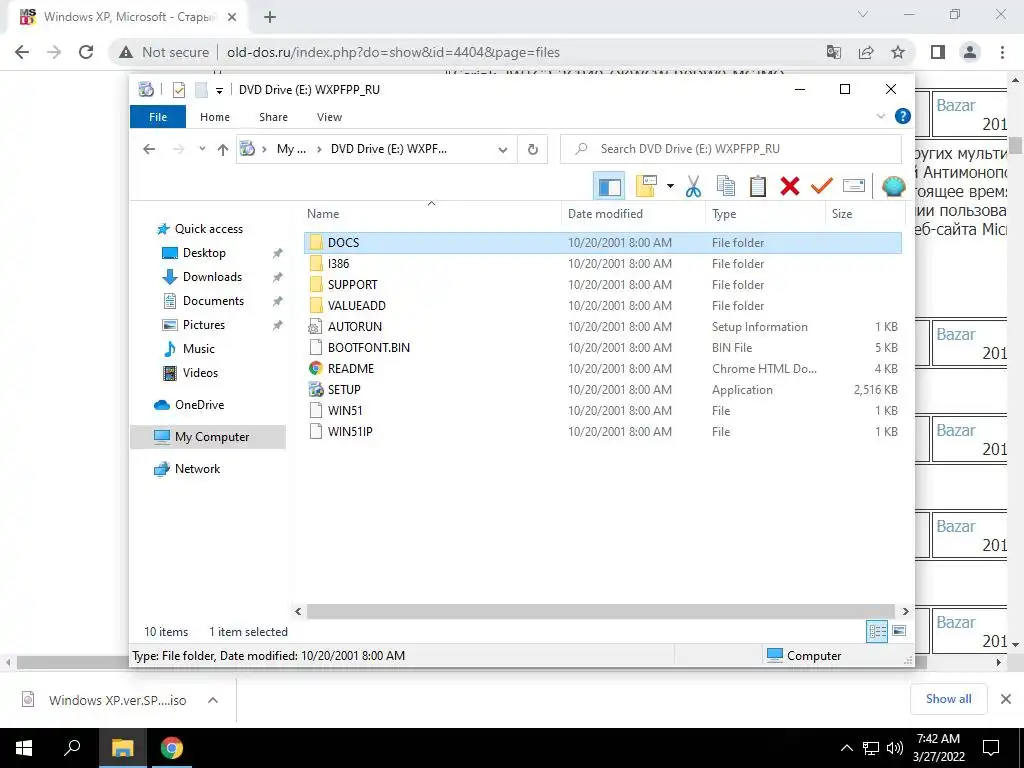
Task: Click the 'My ...' breadcrumb in address bar
Action: pos(291,149)
